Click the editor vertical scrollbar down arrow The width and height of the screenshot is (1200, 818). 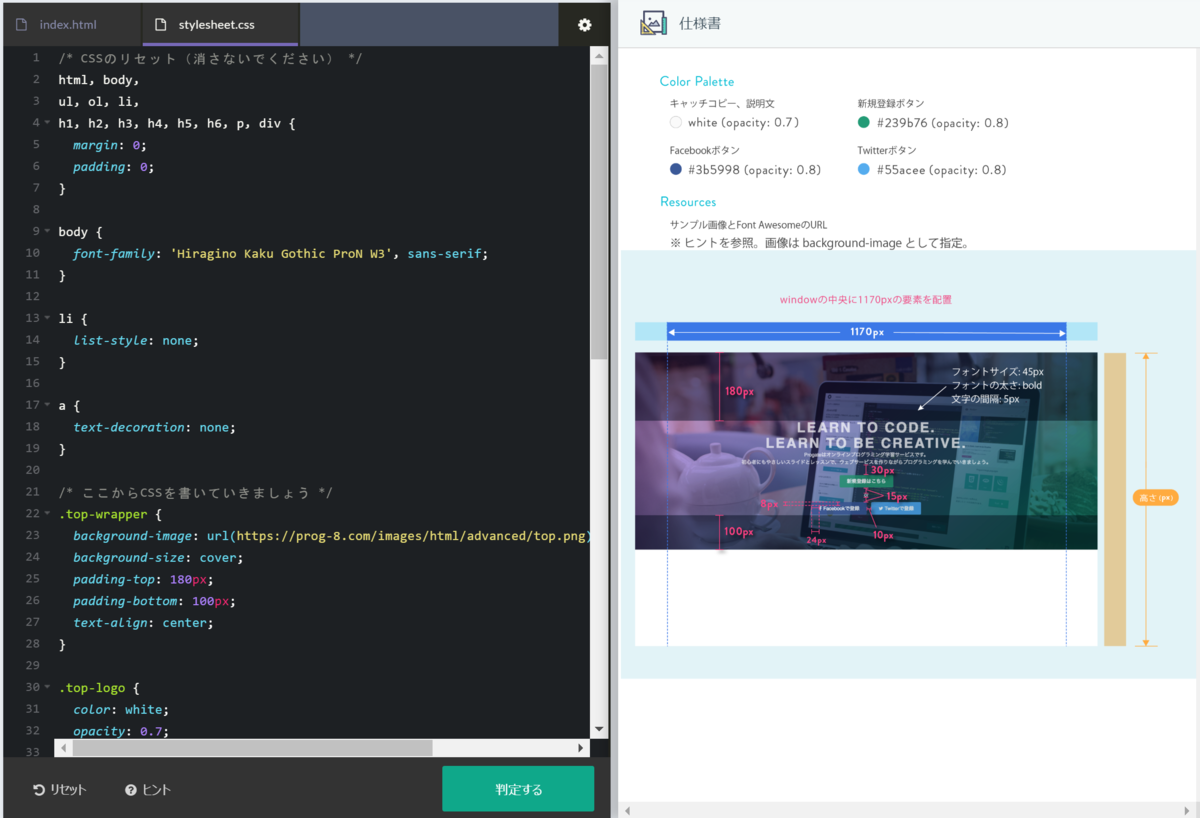click(599, 729)
